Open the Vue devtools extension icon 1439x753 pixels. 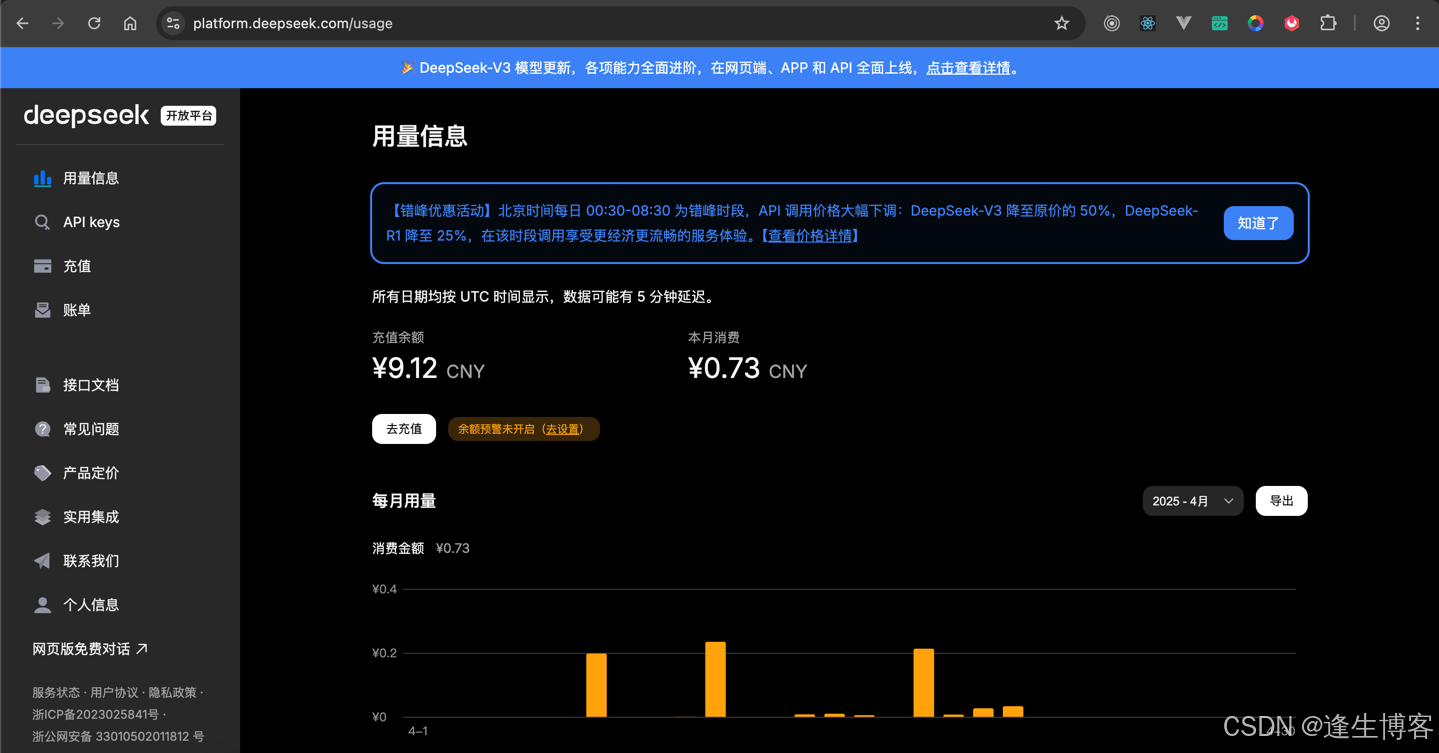coord(1183,23)
